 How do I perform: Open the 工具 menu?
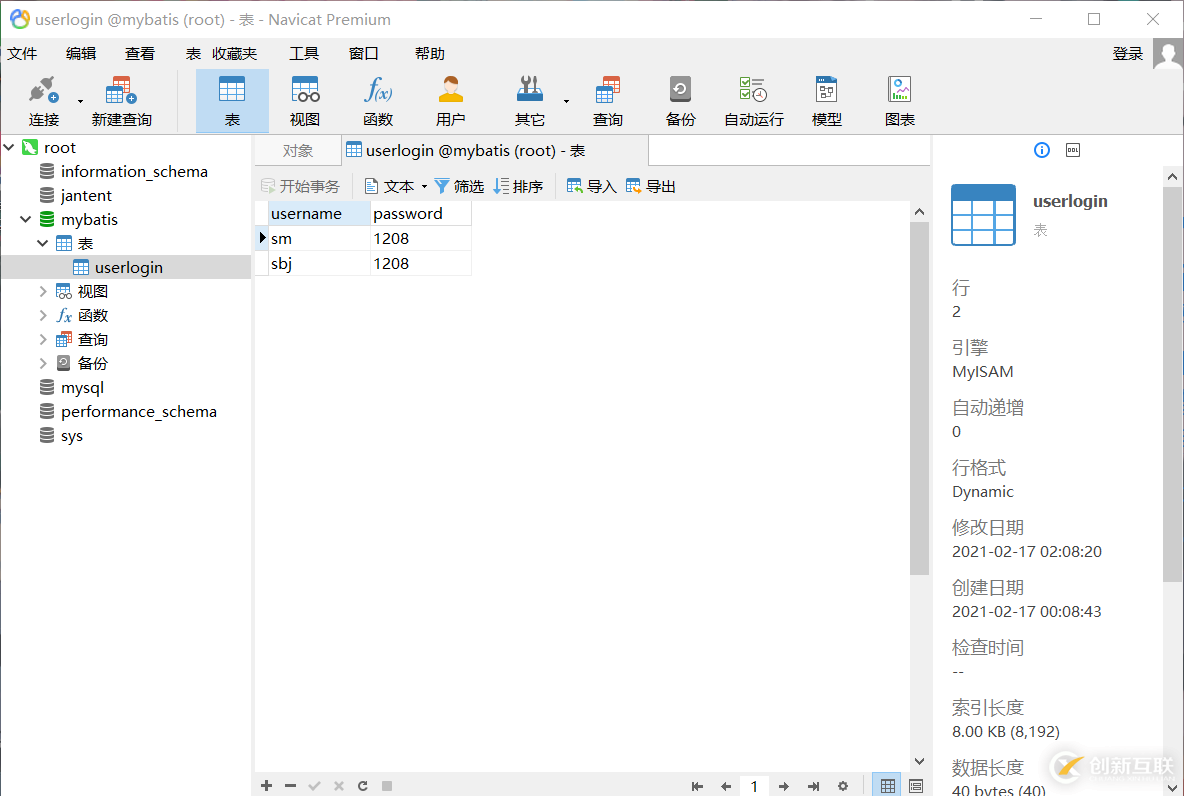(x=304, y=54)
